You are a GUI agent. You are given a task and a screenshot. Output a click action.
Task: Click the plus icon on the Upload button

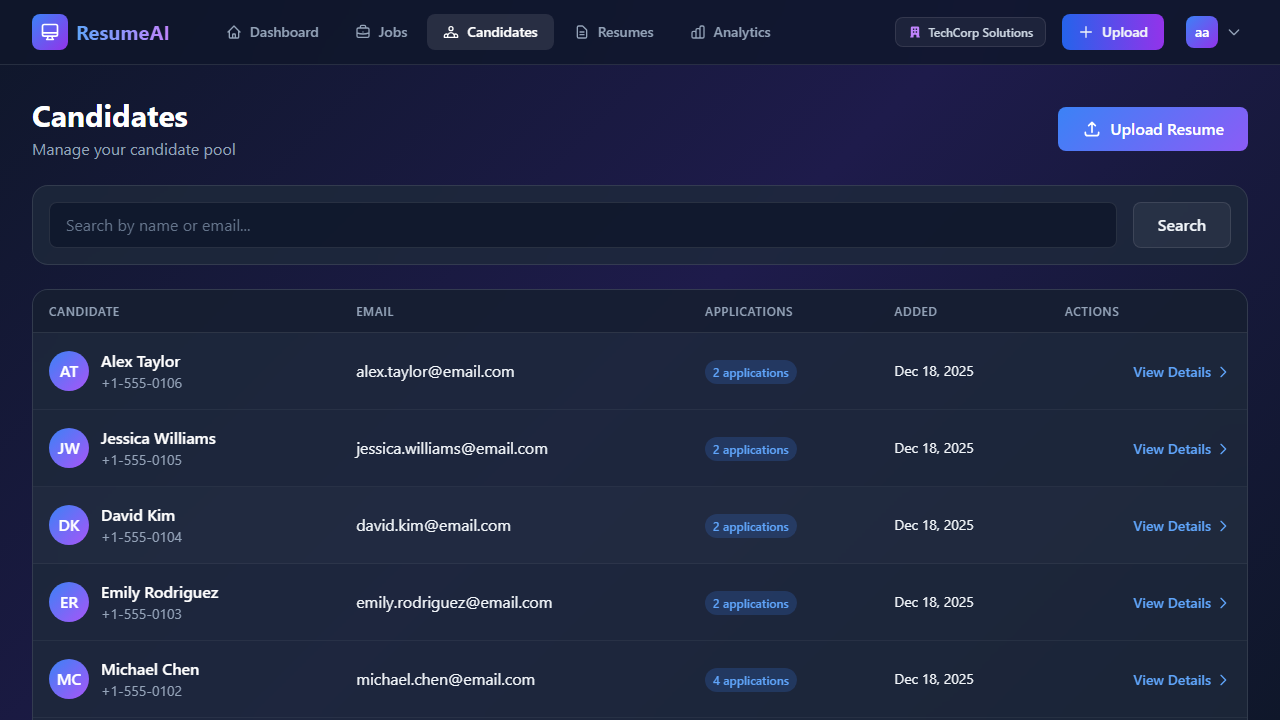(x=1087, y=32)
